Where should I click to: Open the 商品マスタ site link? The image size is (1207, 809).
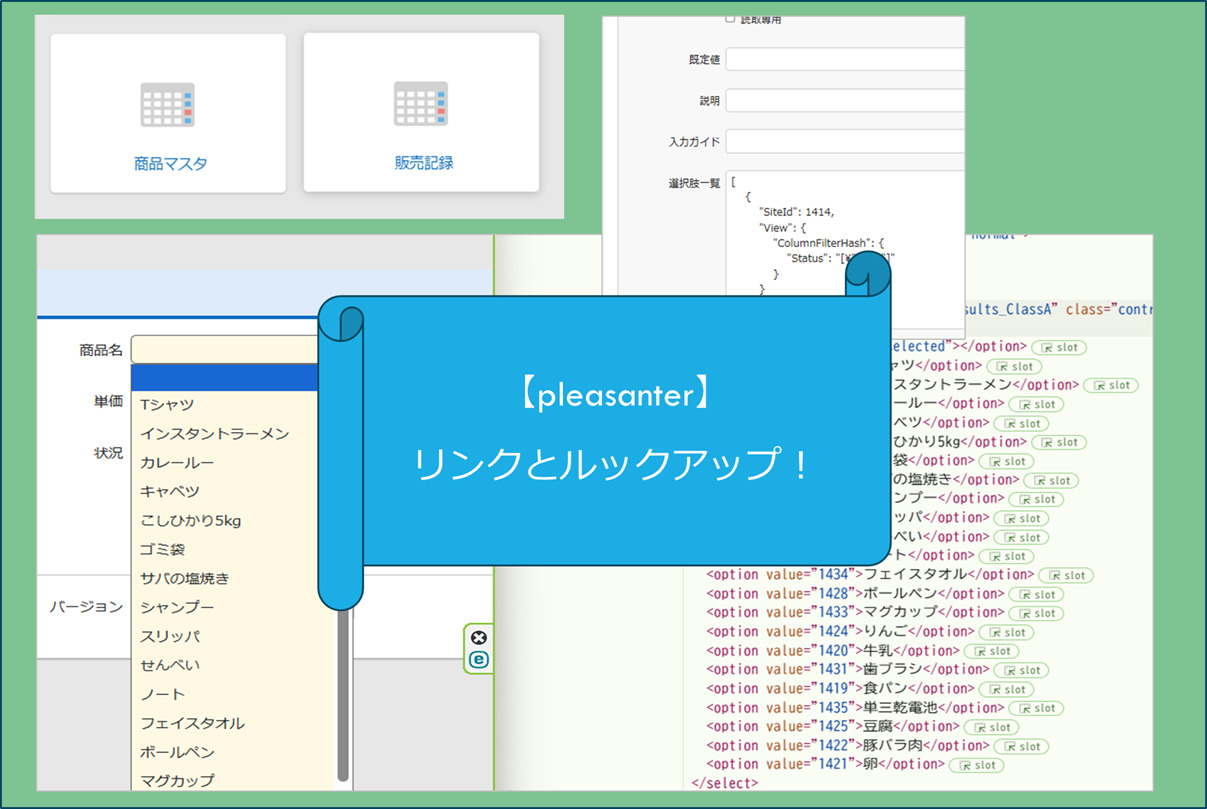click(171, 163)
